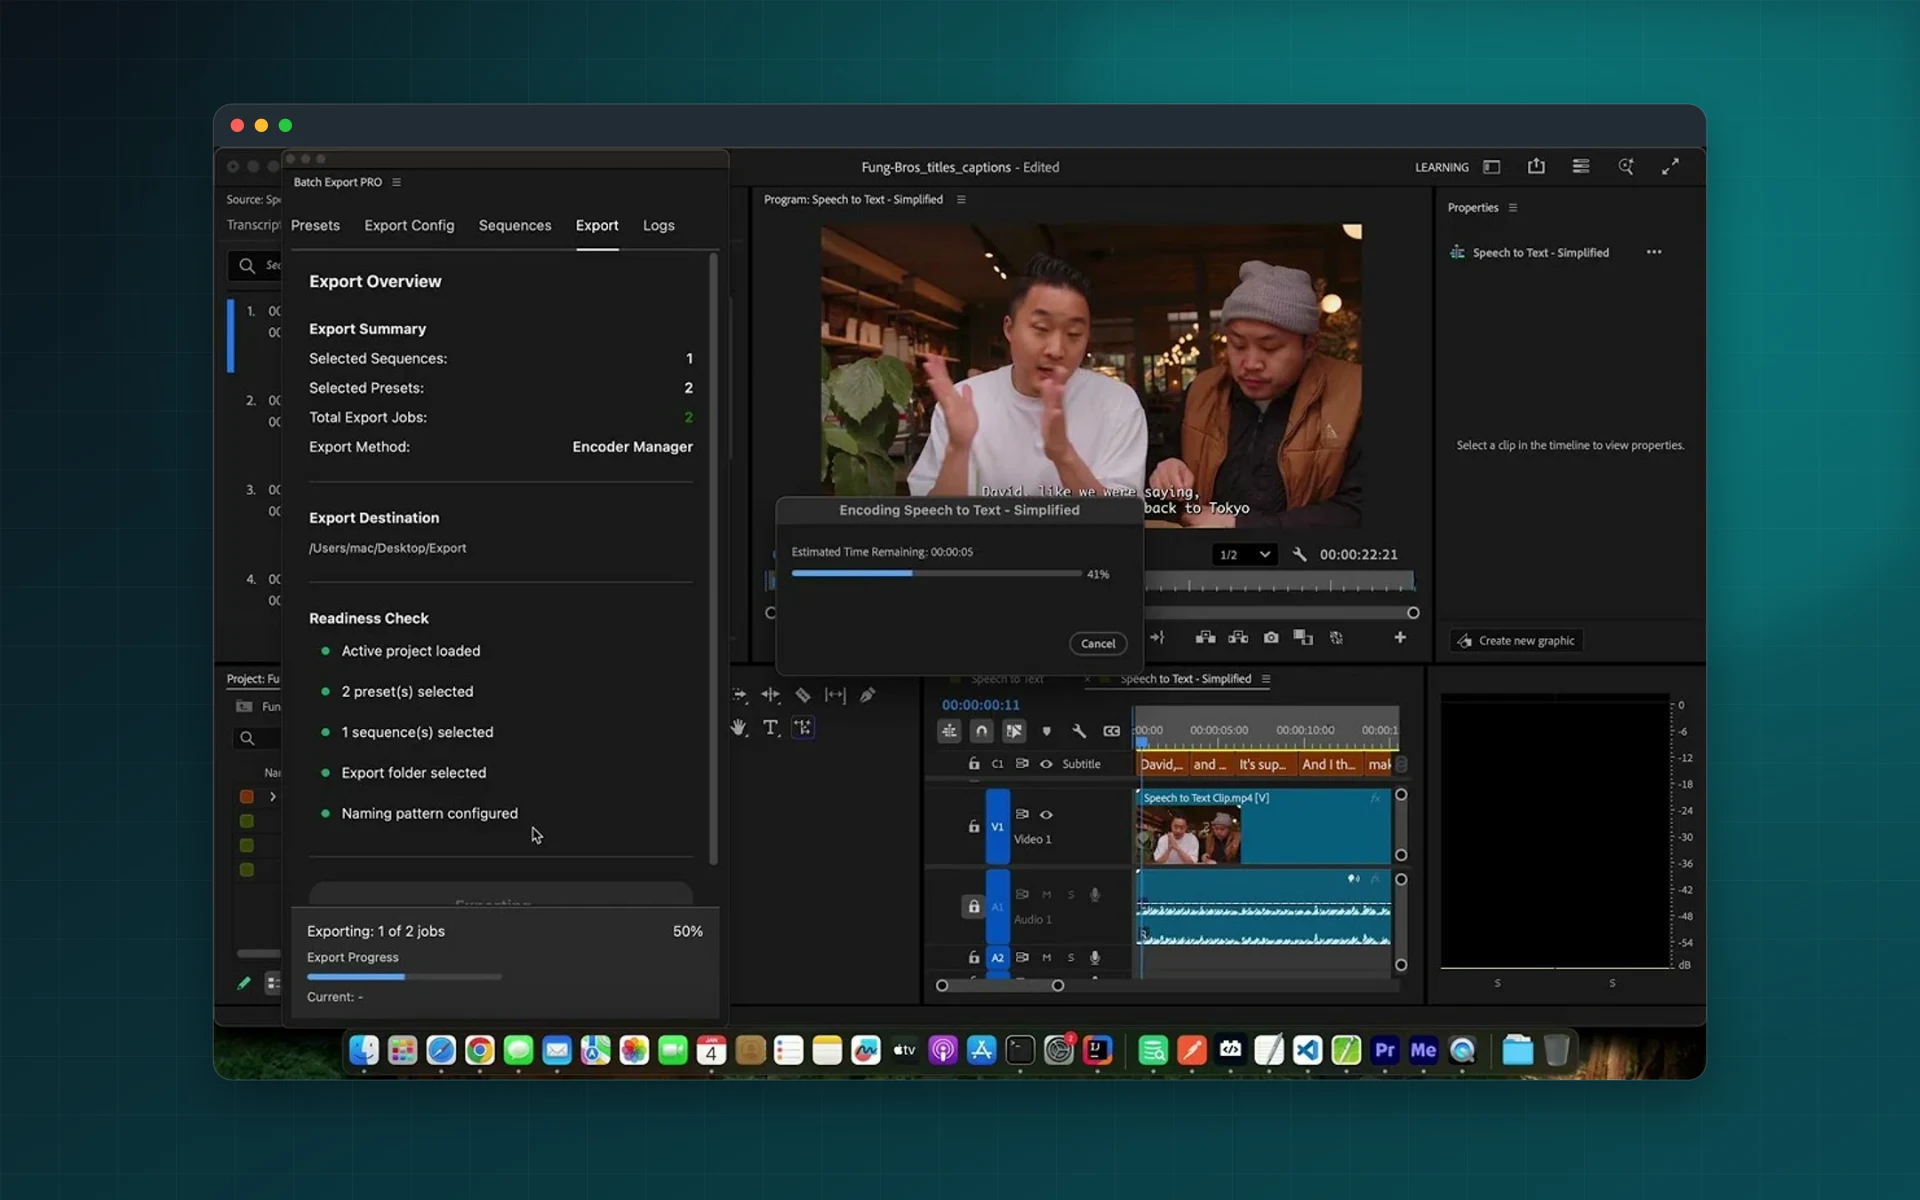Viewport: 1920px width, 1200px height.
Task: Open Speech to Text - Simplified sequence menu
Action: 1266,679
